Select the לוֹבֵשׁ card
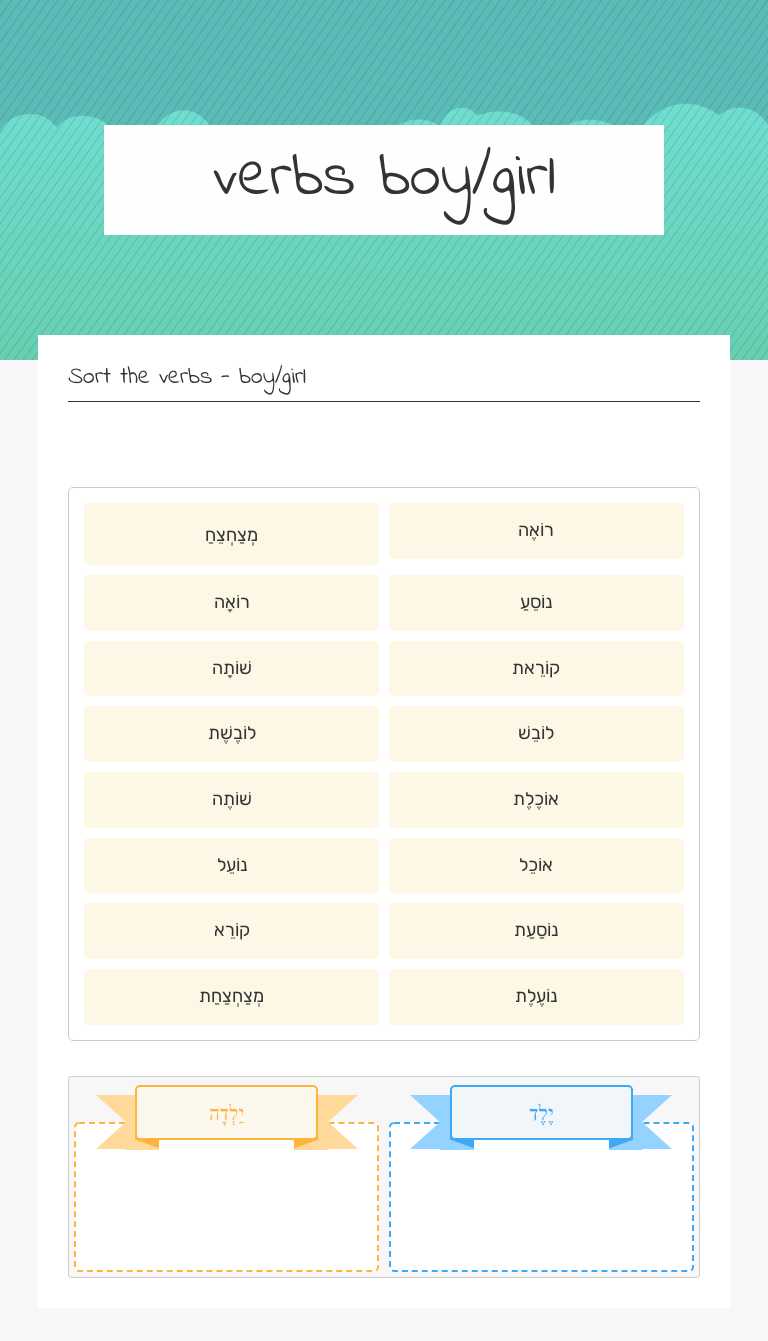 pos(537,733)
